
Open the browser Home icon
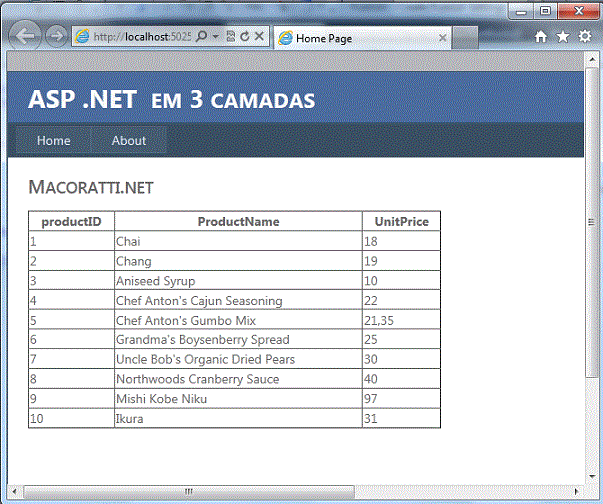click(541, 37)
